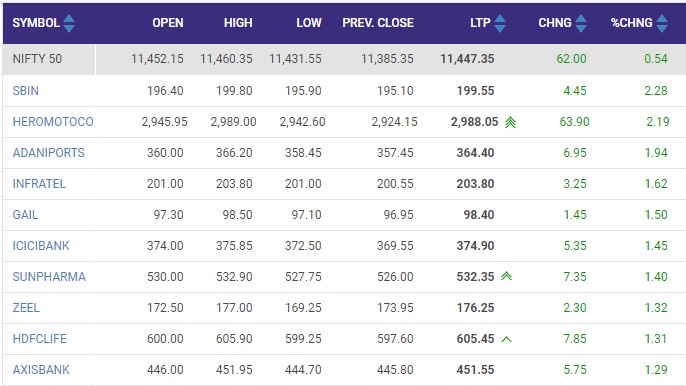Open the SBIN stock link
The image size is (686, 386).
25,91
